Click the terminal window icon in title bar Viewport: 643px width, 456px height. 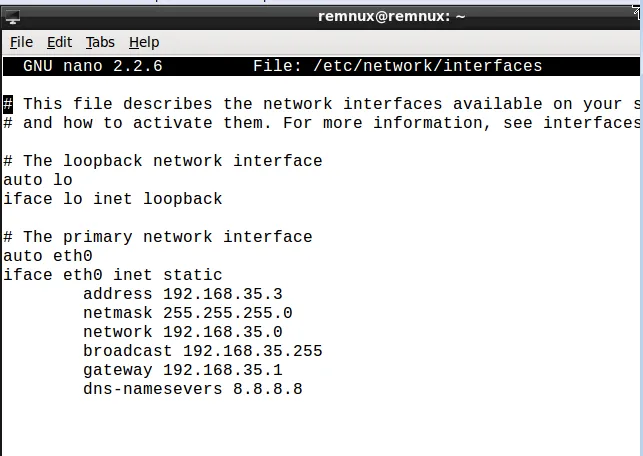click(12, 17)
